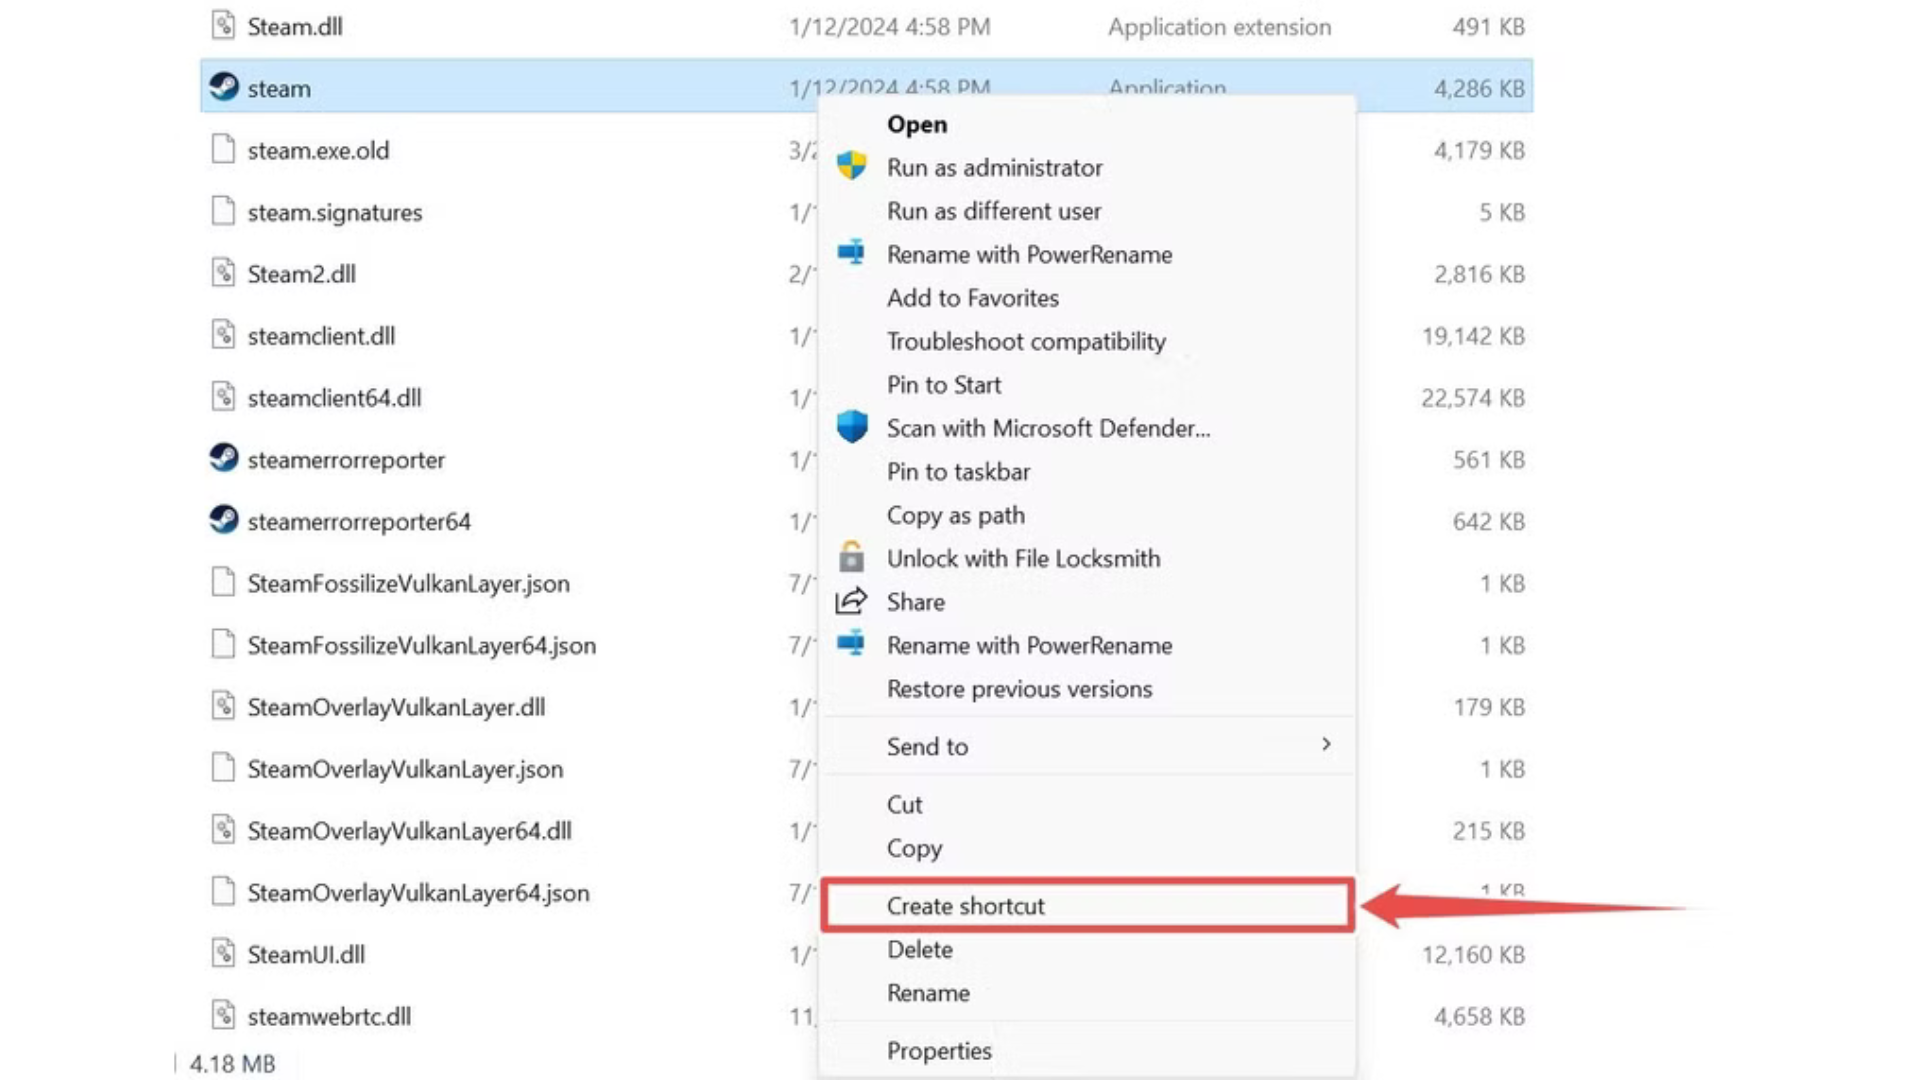Click the Share arrow icon in the menu
The width and height of the screenshot is (1920, 1080).
pyautogui.click(x=852, y=601)
